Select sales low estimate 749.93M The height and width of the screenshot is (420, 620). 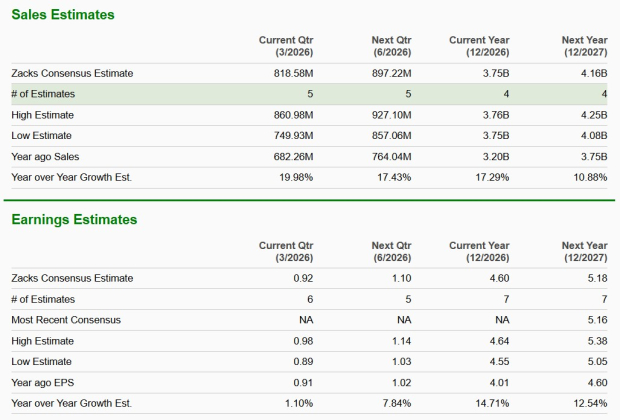tap(293, 136)
